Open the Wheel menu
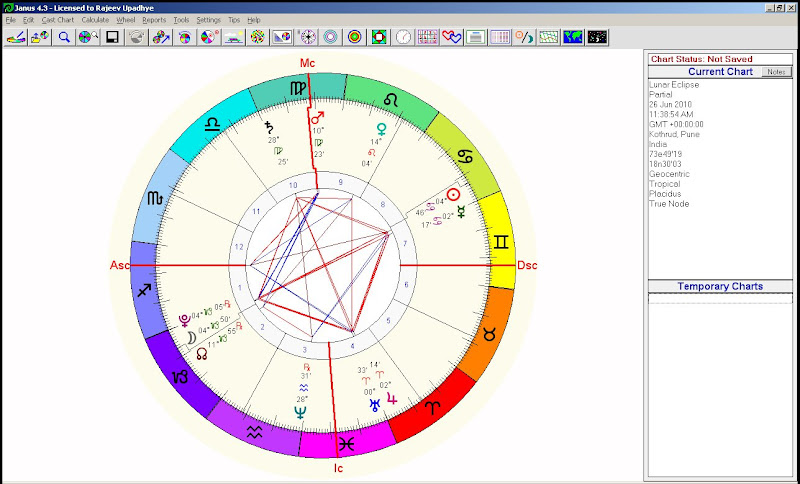Image resolution: width=800 pixels, height=484 pixels. point(126,20)
